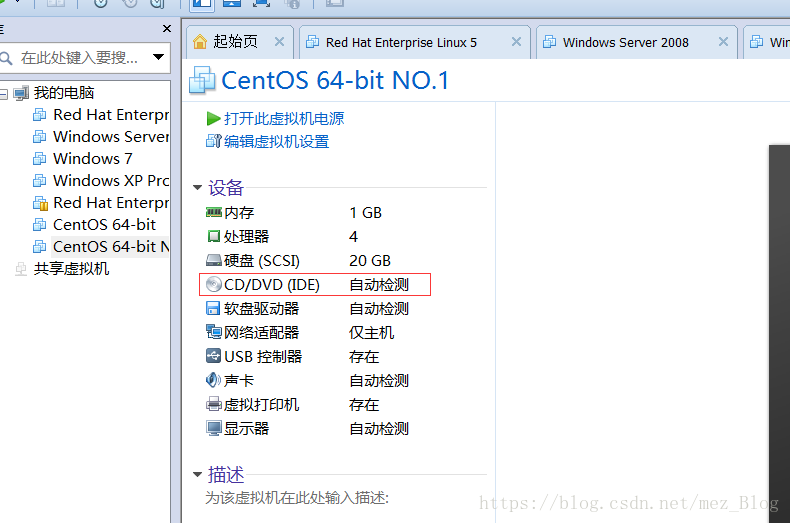
Task: Open the library search dropdown arrow
Action: pos(158,57)
